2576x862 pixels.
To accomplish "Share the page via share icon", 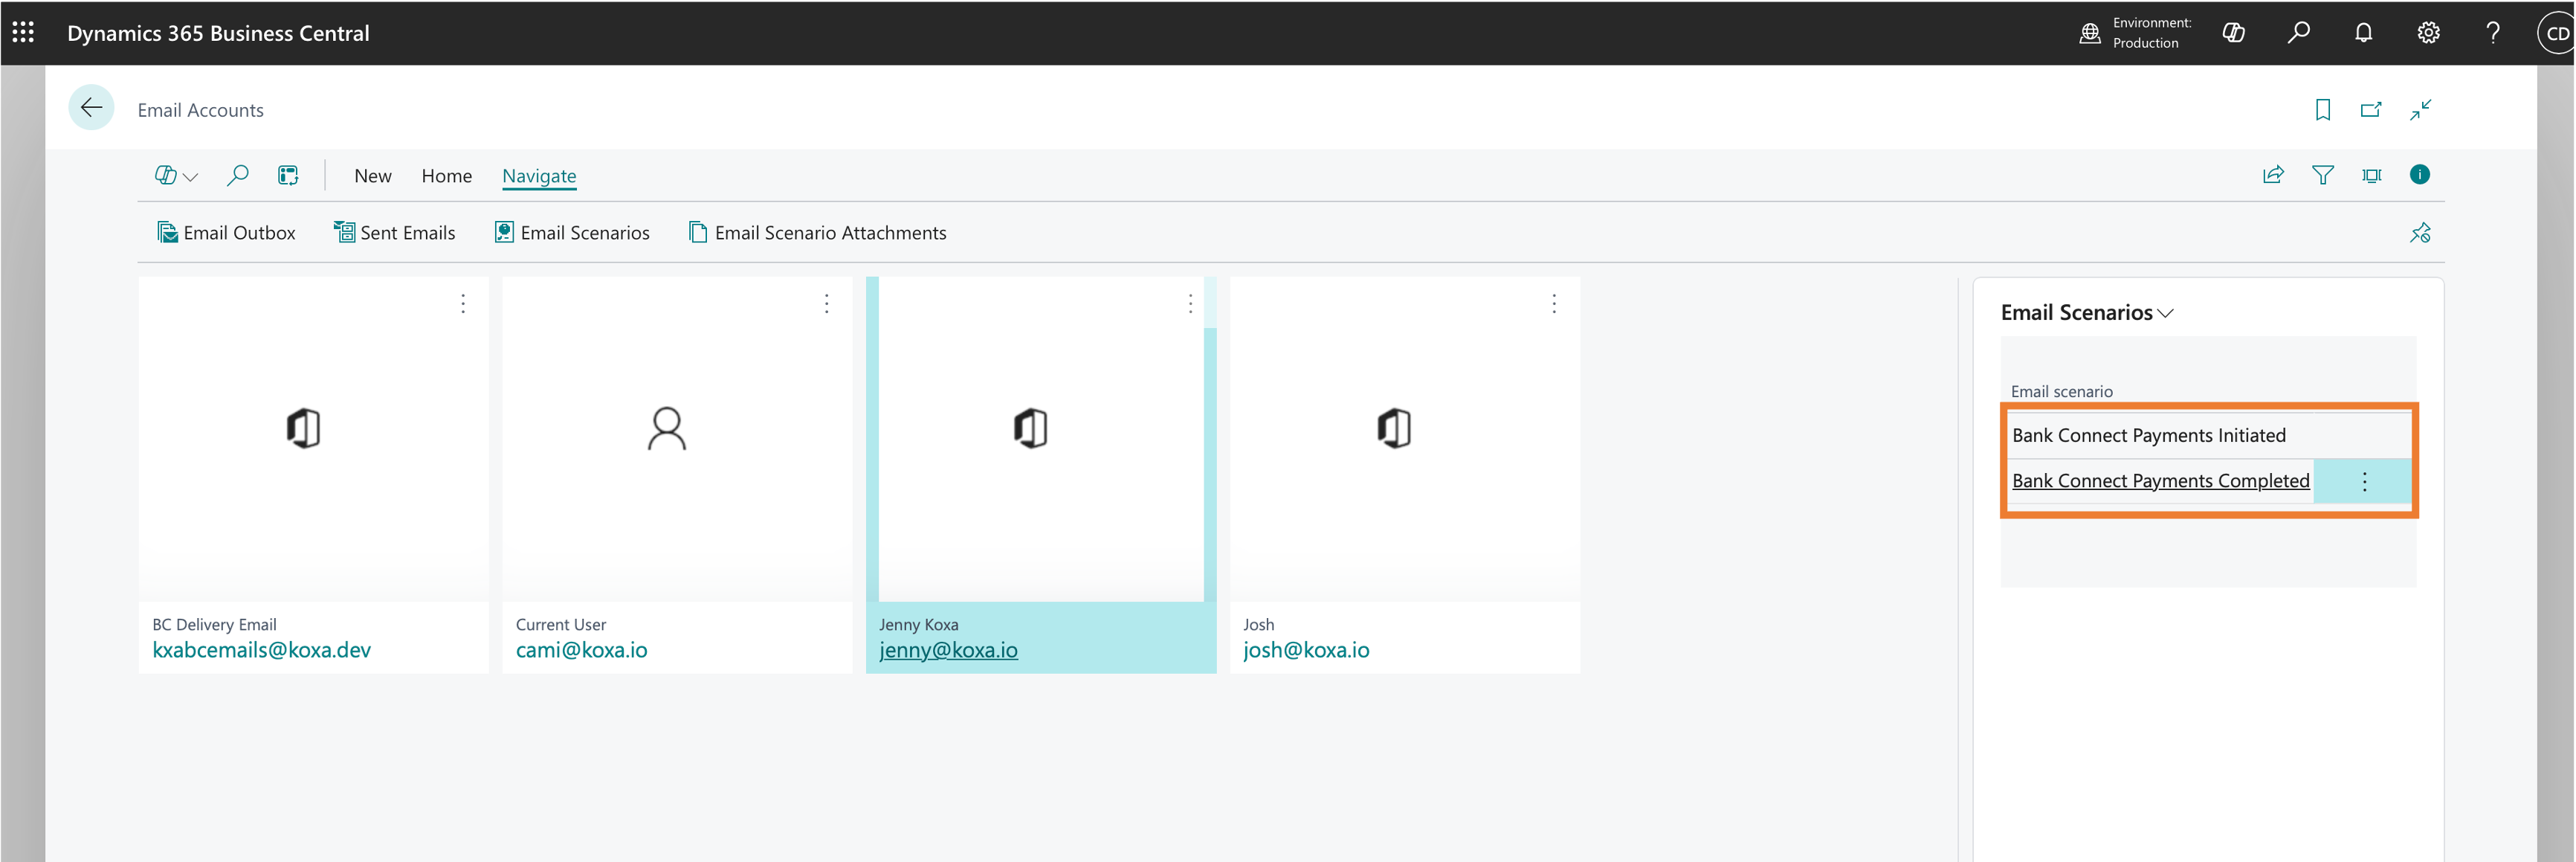I will tap(2273, 175).
